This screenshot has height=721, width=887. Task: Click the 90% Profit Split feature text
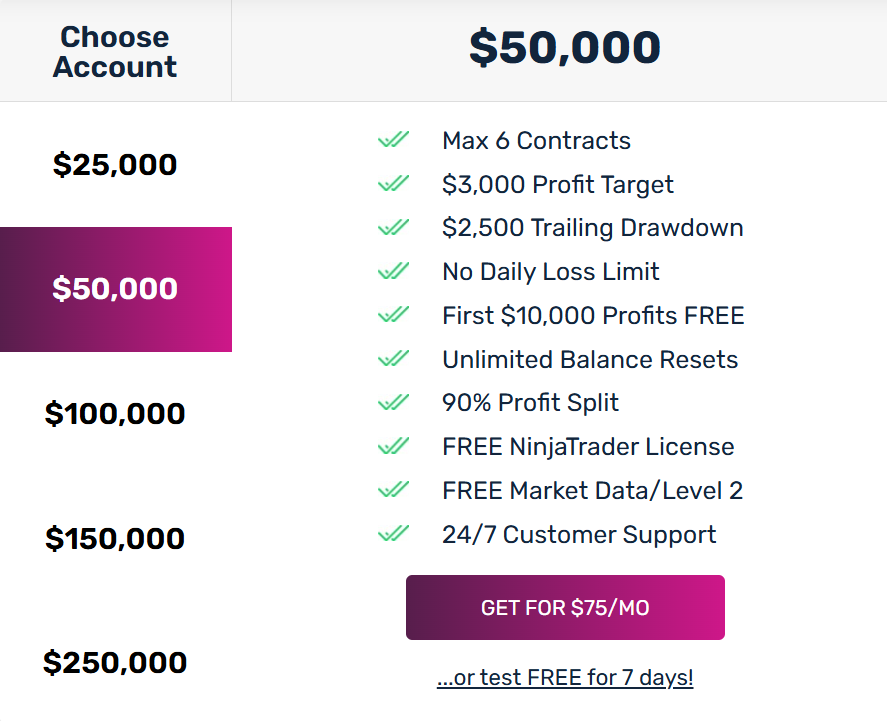tap(530, 402)
